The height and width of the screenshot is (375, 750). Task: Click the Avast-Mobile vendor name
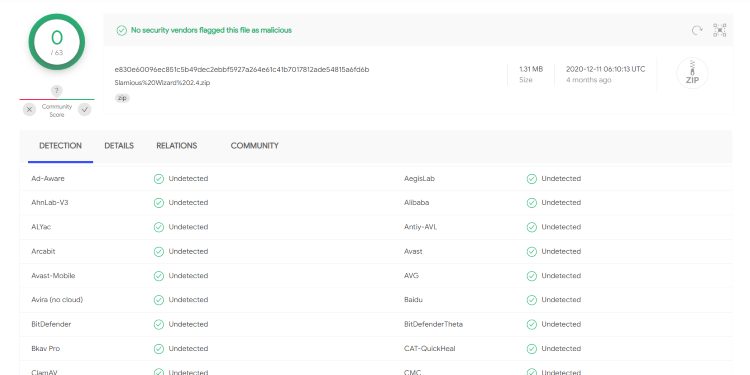(x=53, y=276)
